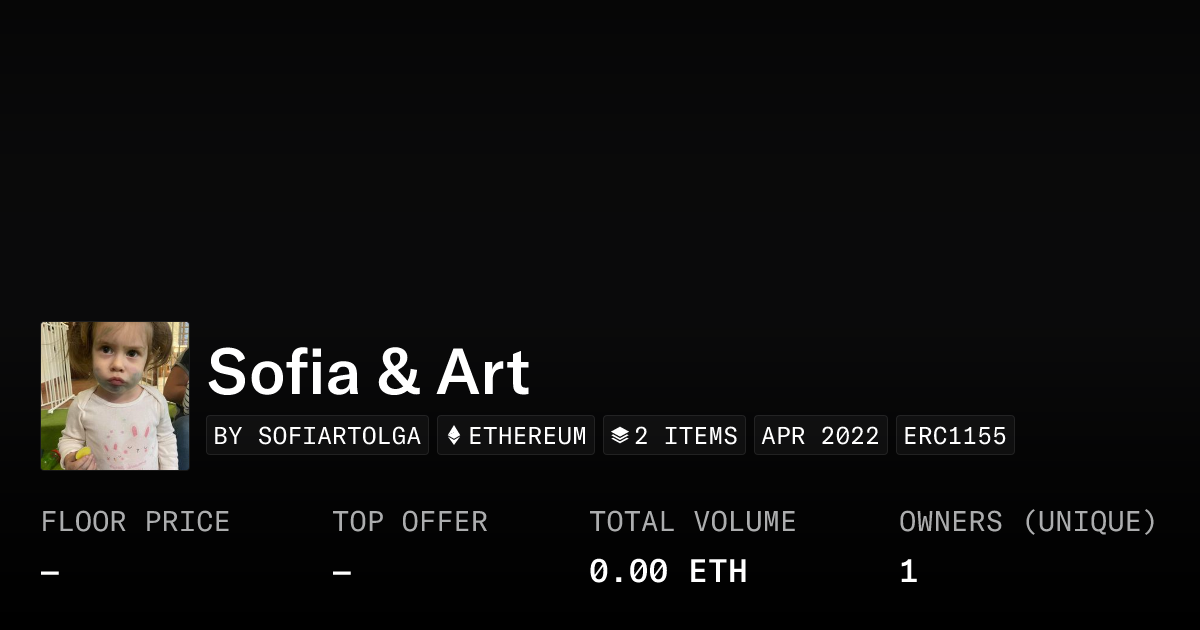Click the (UNIQUE) qualifier text
The height and width of the screenshot is (630, 1200).
(1089, 522)
